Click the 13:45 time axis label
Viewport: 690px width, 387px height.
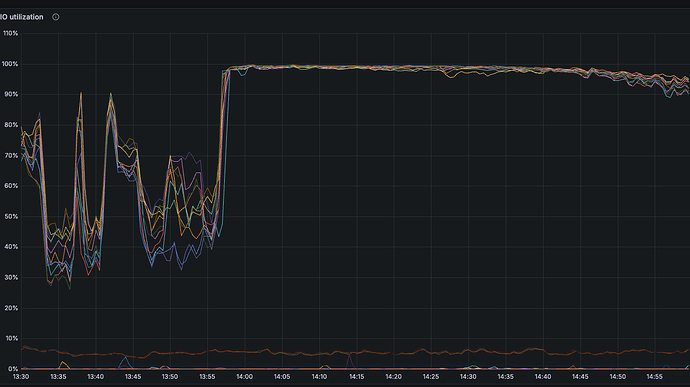click(133, 377)
